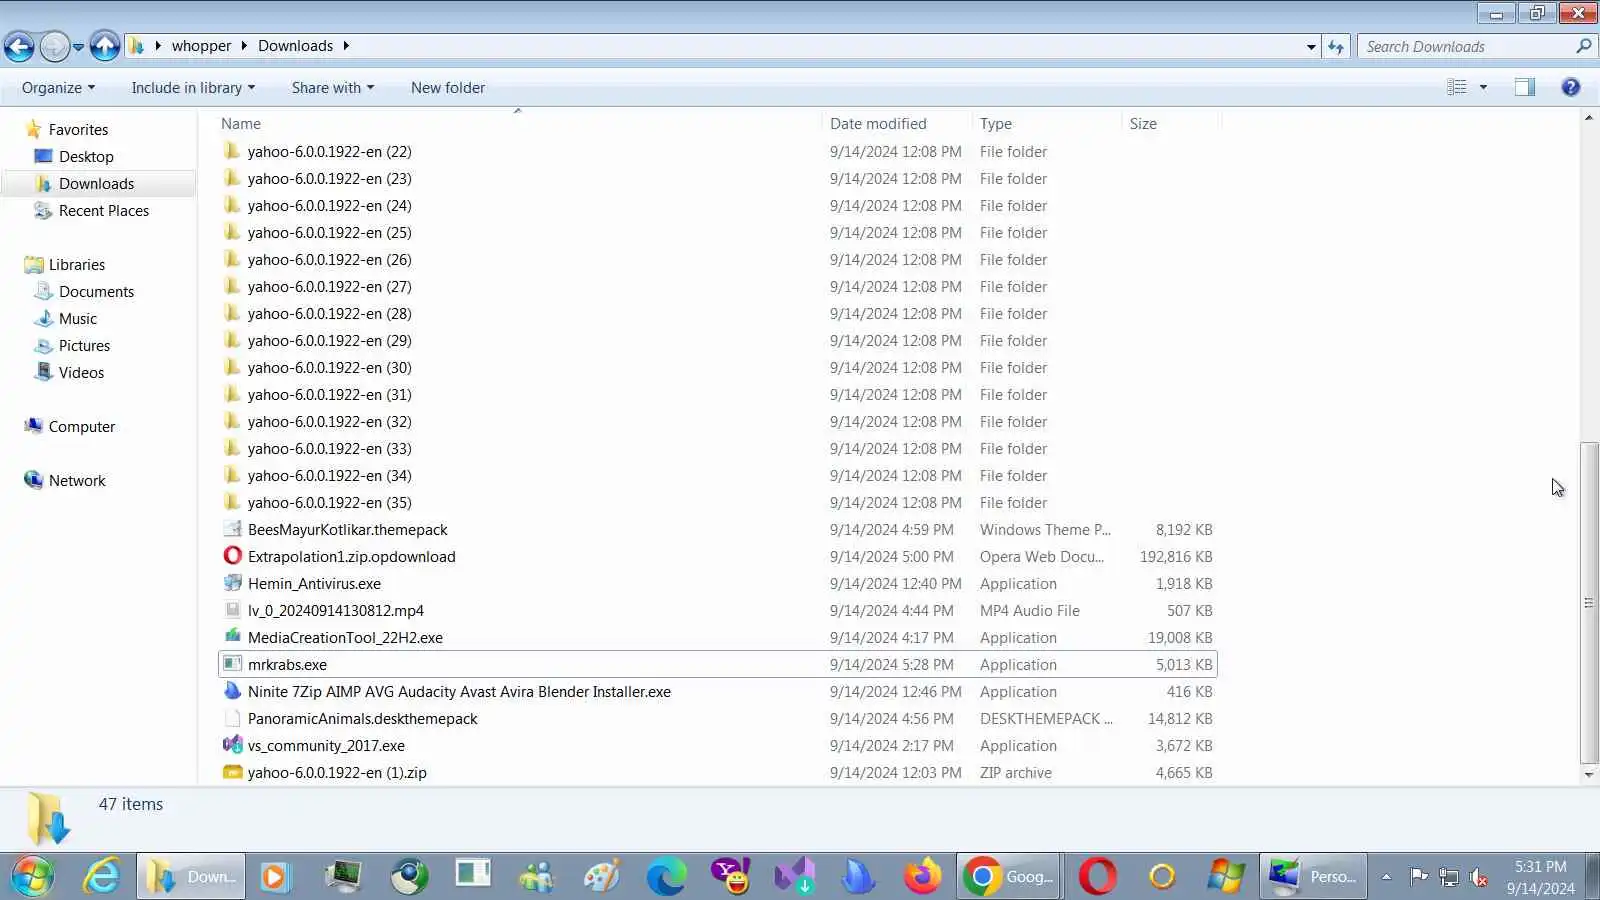Viewport: 1600px width, 900px height.
Task: Click the vs_community_2017.exe file icon
Action: pyautogui.click(x=233, y=745)
